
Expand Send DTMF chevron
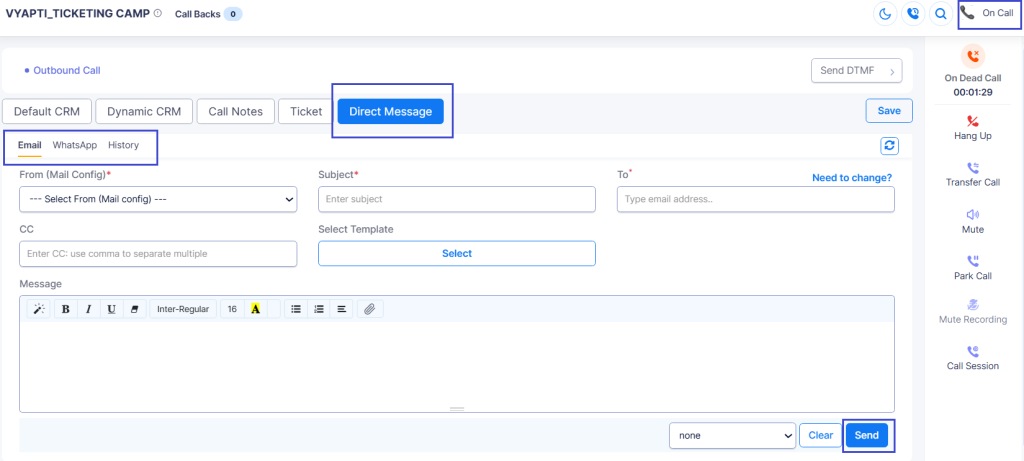coord(892,71)
